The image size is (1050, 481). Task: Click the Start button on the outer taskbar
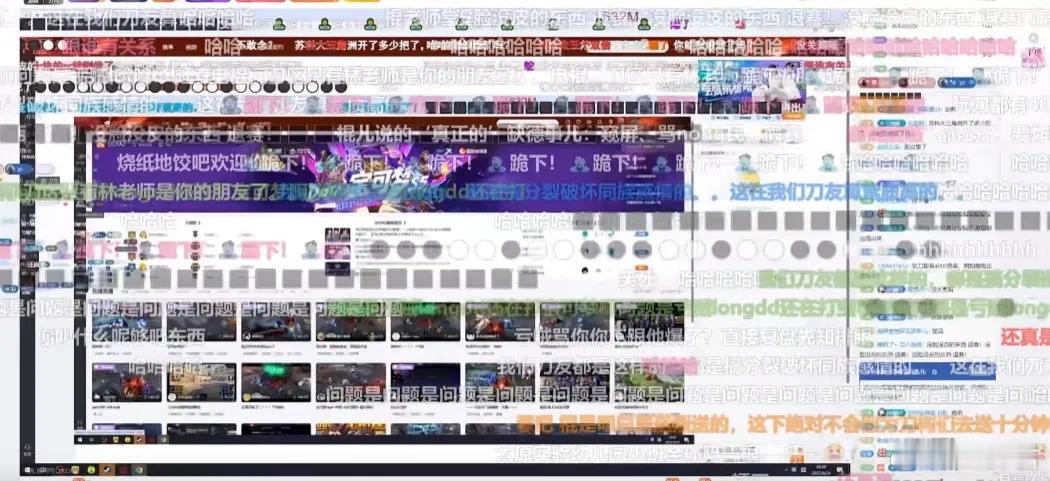[x=27, y=470]
